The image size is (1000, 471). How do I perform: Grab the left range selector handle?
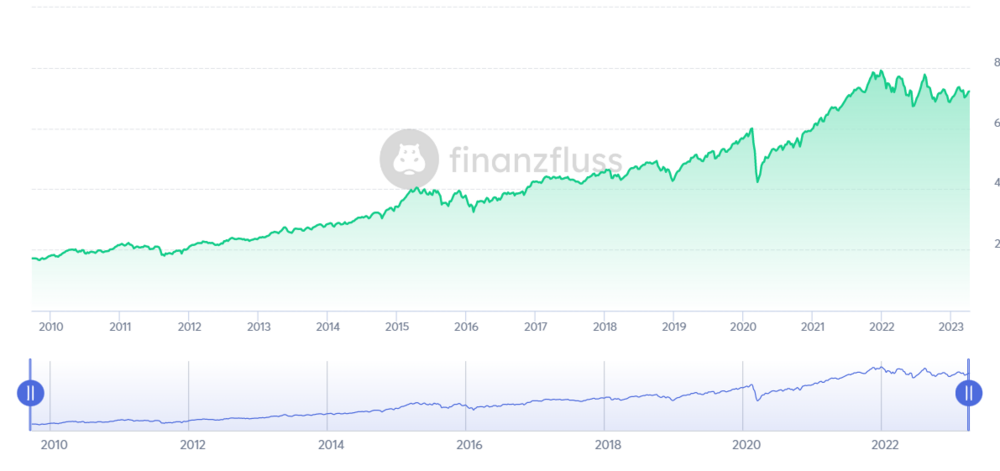pos(31,393)
